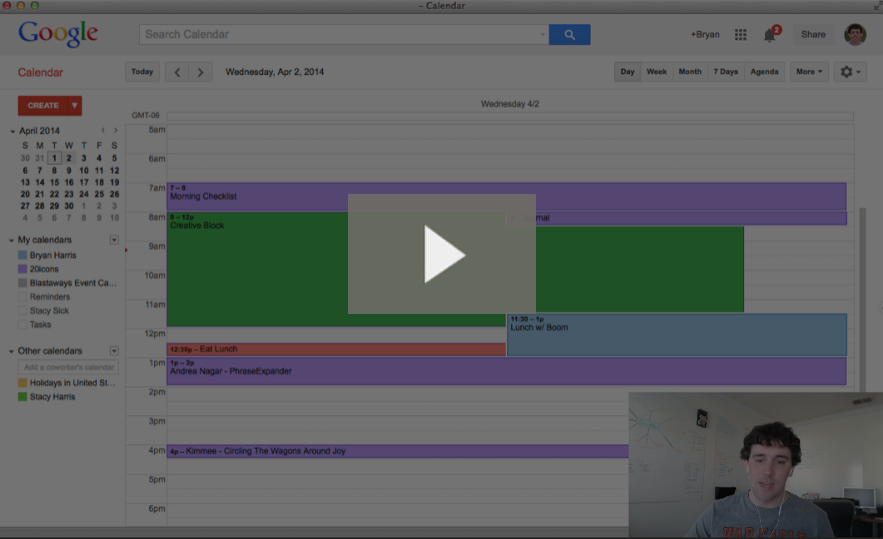Play the video overlay
Viewport: 883px width, 539px height.
click(442, 254)
